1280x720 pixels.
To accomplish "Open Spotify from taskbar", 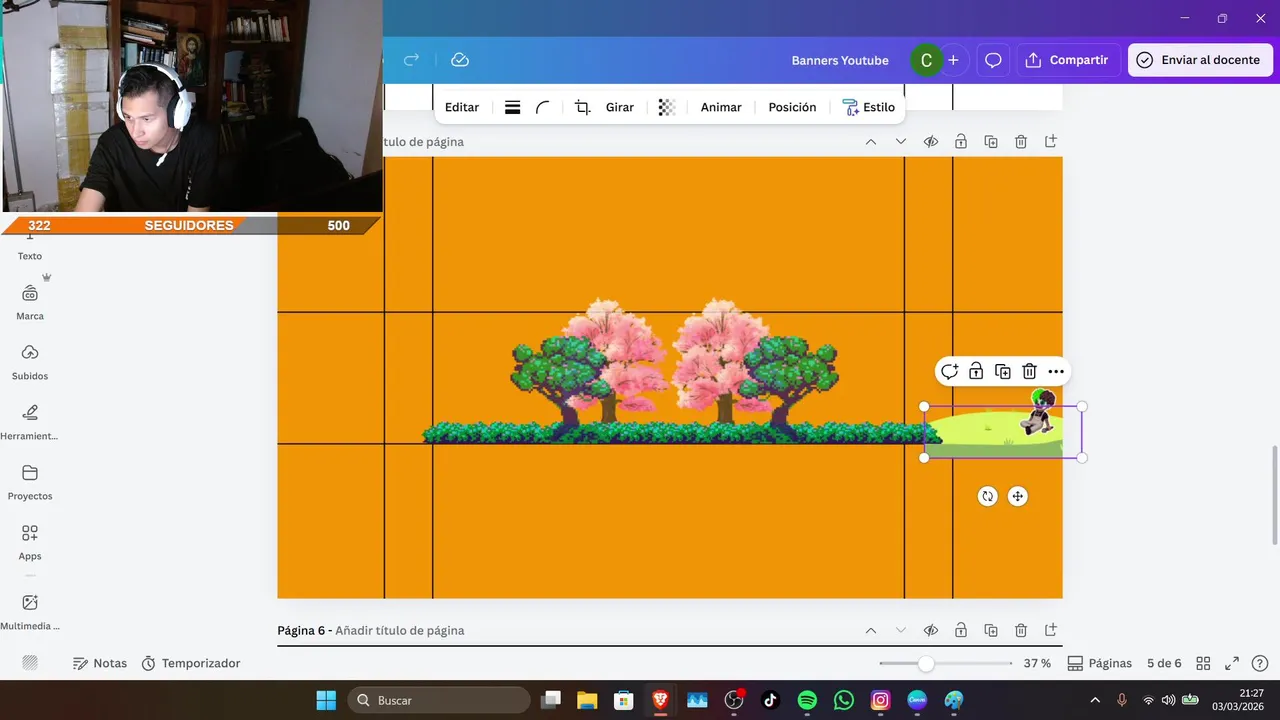I will (x=807, y=700).
